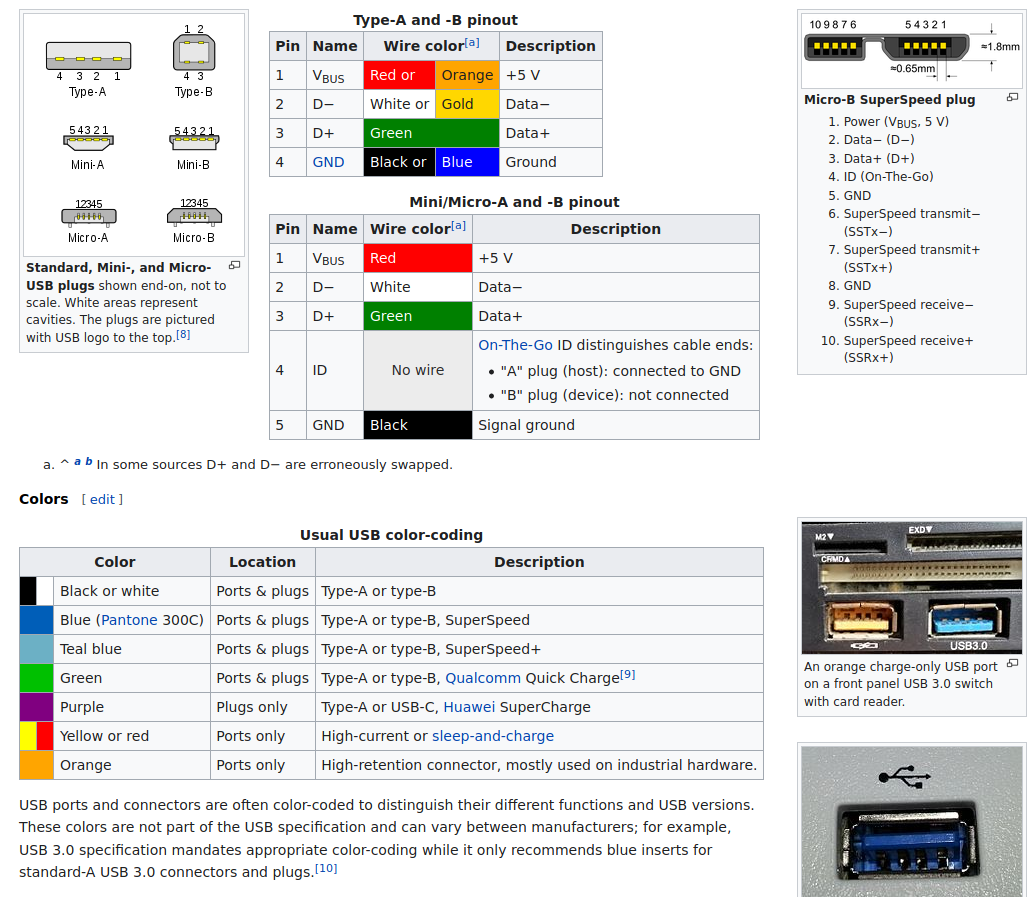
Task: Open the Micro-B SuperSpeed plug pin diagram
Action: tap(911, 49)
